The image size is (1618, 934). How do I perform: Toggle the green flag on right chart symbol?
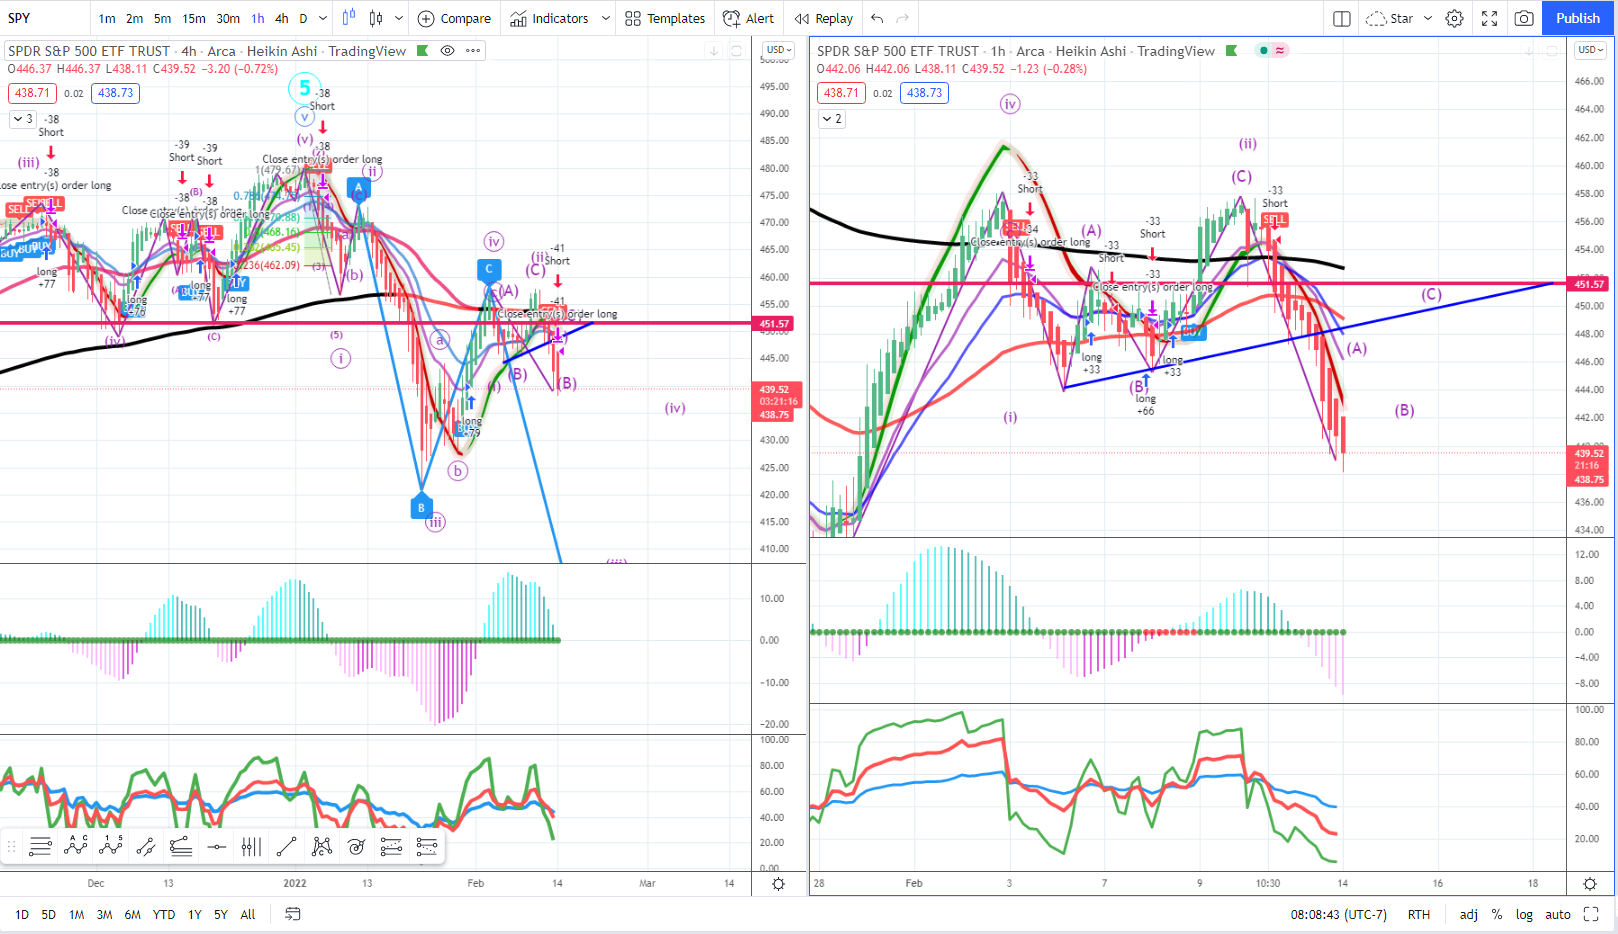pyautogui.click(x=1232, y=51)
